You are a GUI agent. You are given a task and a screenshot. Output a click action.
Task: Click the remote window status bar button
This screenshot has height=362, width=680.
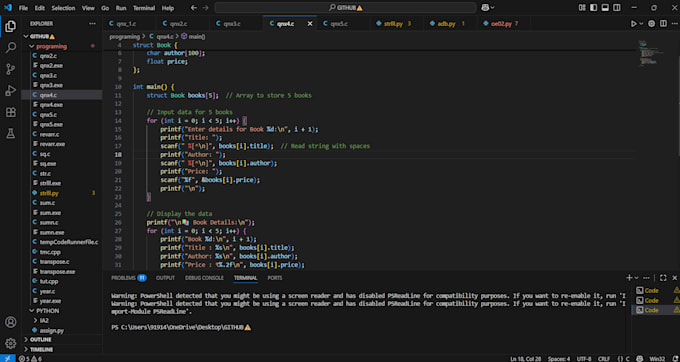click(7, 359)
